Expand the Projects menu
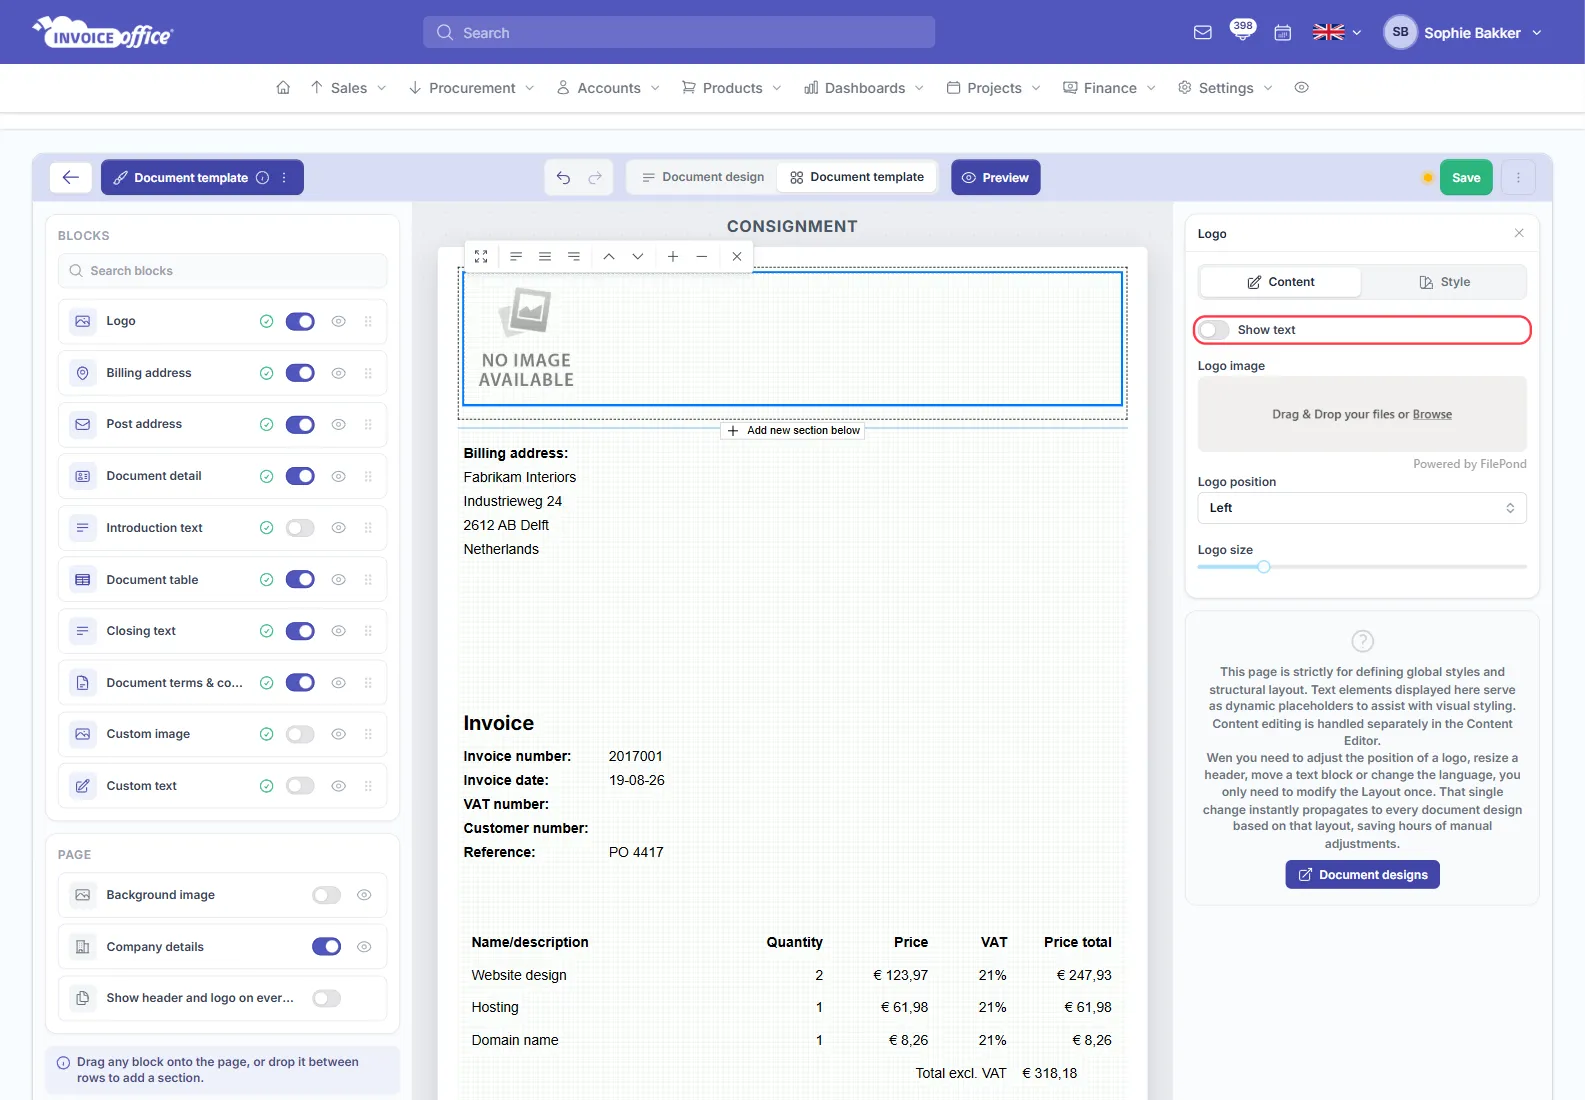The width and height of the screenshot is (1585, 1100). (x=994, y=88)
